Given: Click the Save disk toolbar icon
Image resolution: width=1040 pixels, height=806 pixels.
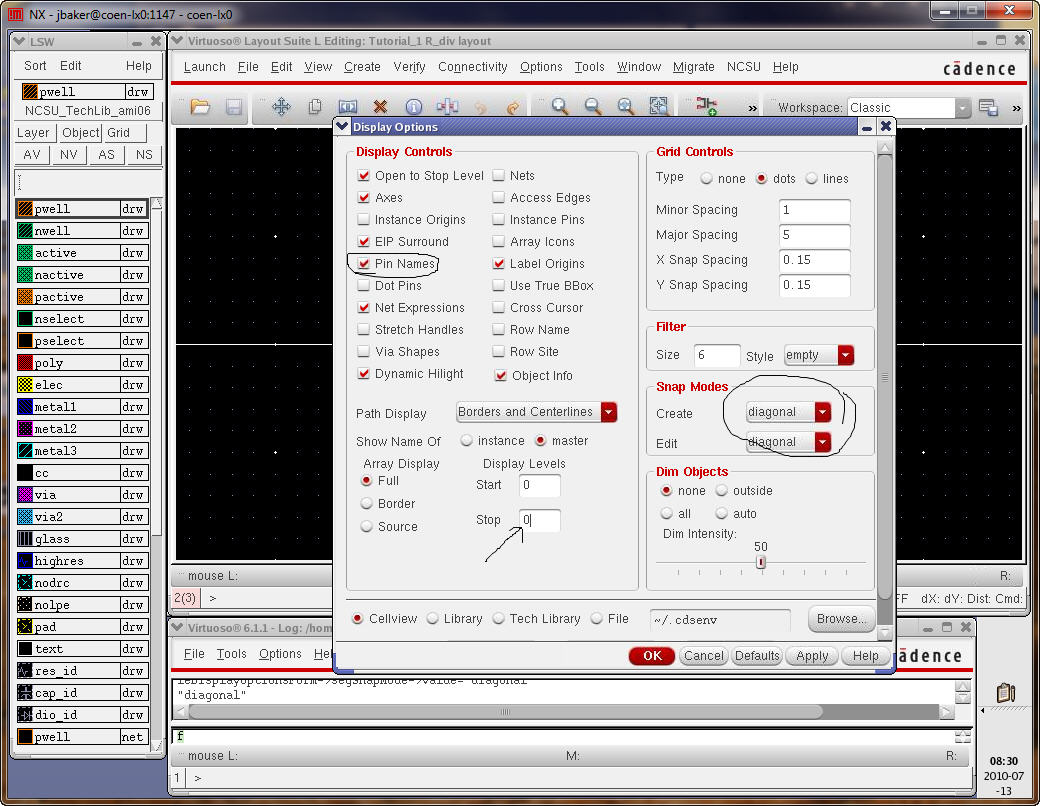Looking at the screenshot, I should (x=233, y=107).
